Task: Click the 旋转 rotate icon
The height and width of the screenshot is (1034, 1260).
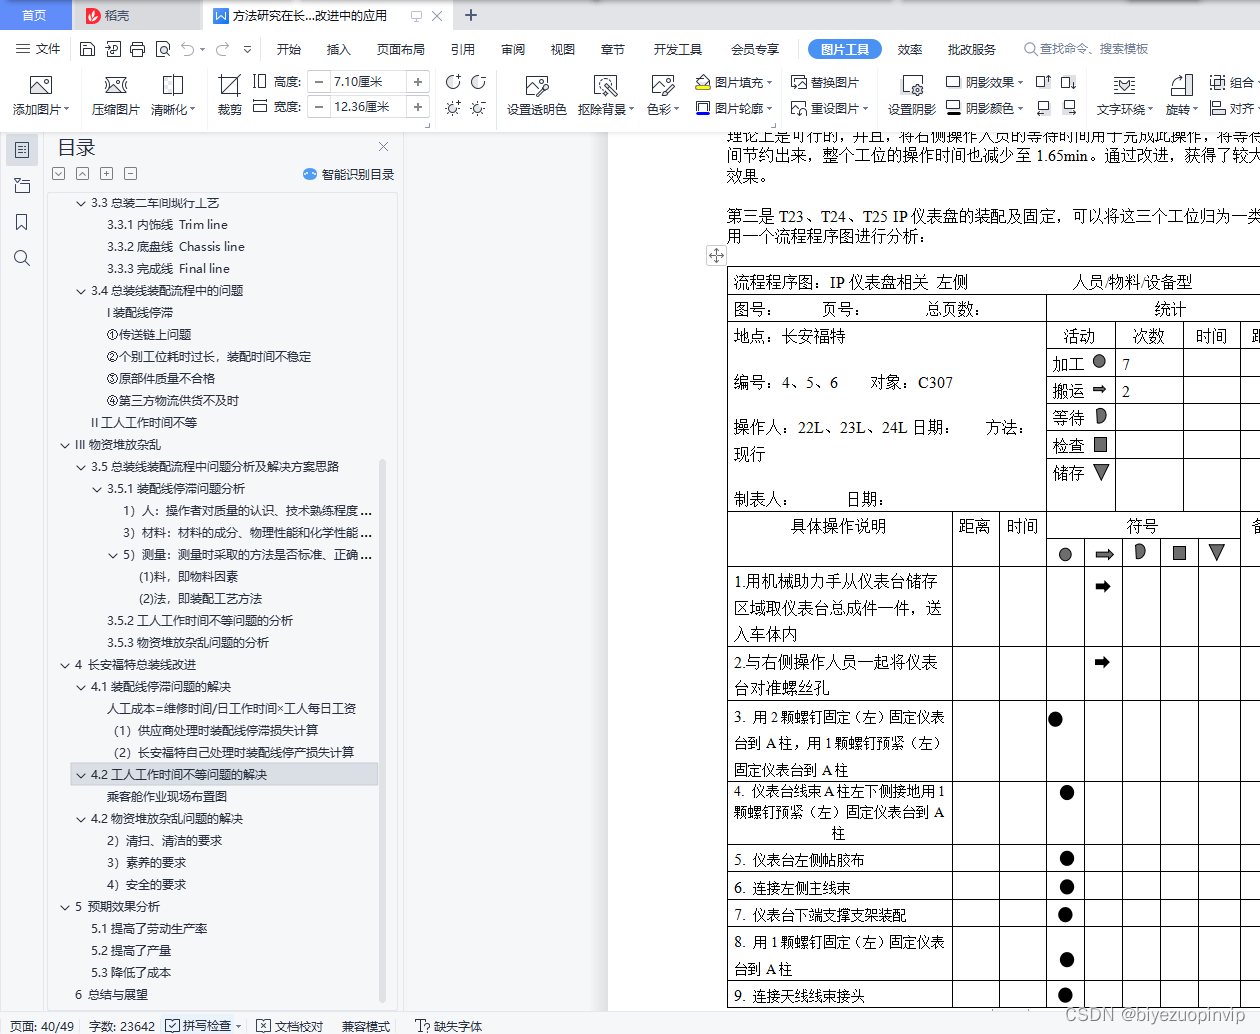Action: [1182, 86]
